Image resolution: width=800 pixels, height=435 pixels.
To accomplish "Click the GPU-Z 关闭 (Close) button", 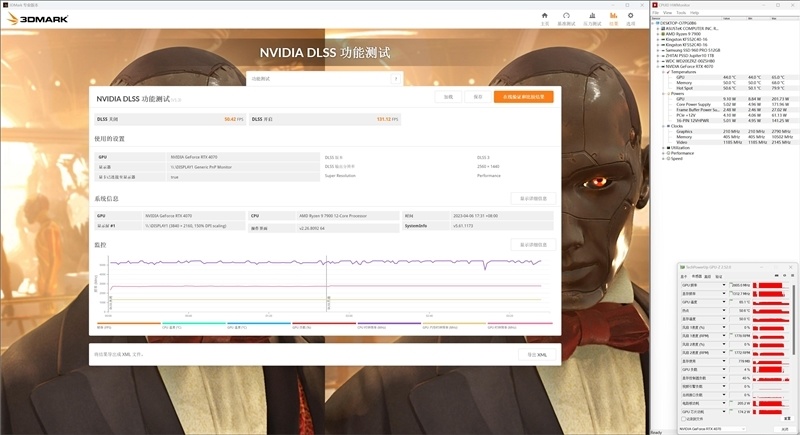I will tap(785, 429).
